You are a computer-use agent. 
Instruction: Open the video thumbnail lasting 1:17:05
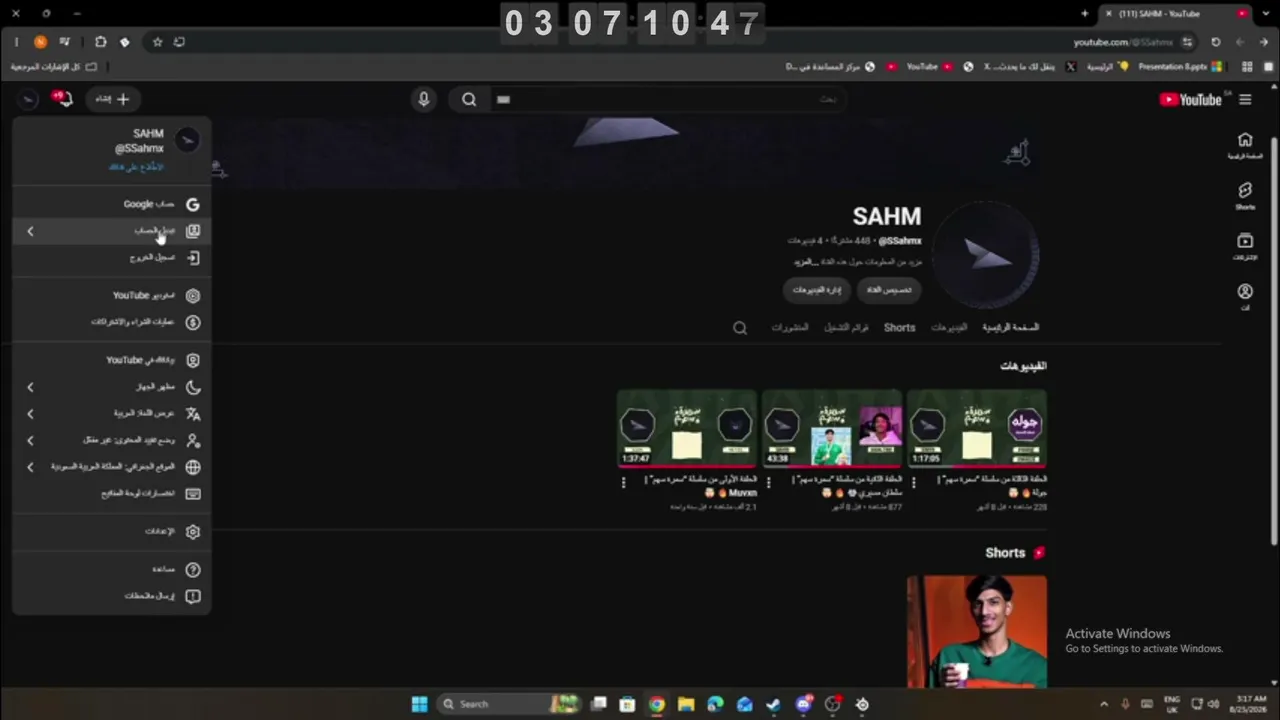click(977, 428)
